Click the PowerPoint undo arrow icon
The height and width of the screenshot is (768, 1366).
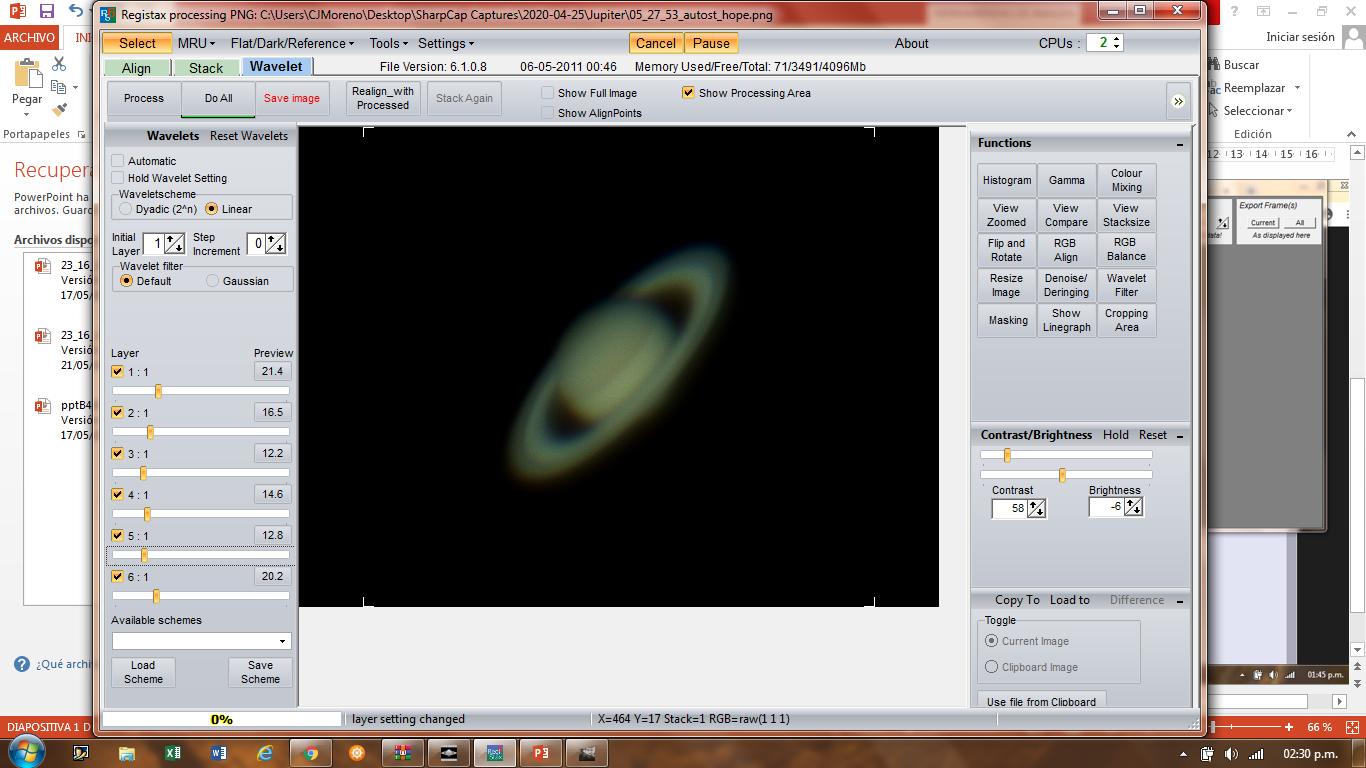pos(77,12)
